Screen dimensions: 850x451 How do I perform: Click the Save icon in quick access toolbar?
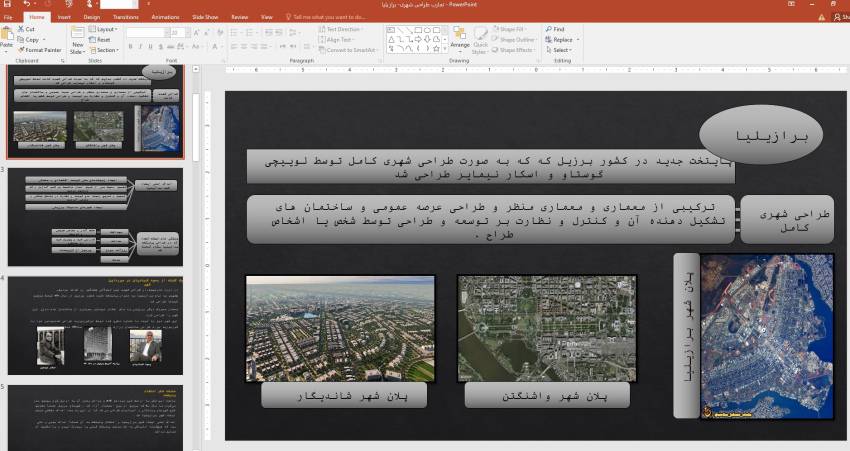pos(6,5)
